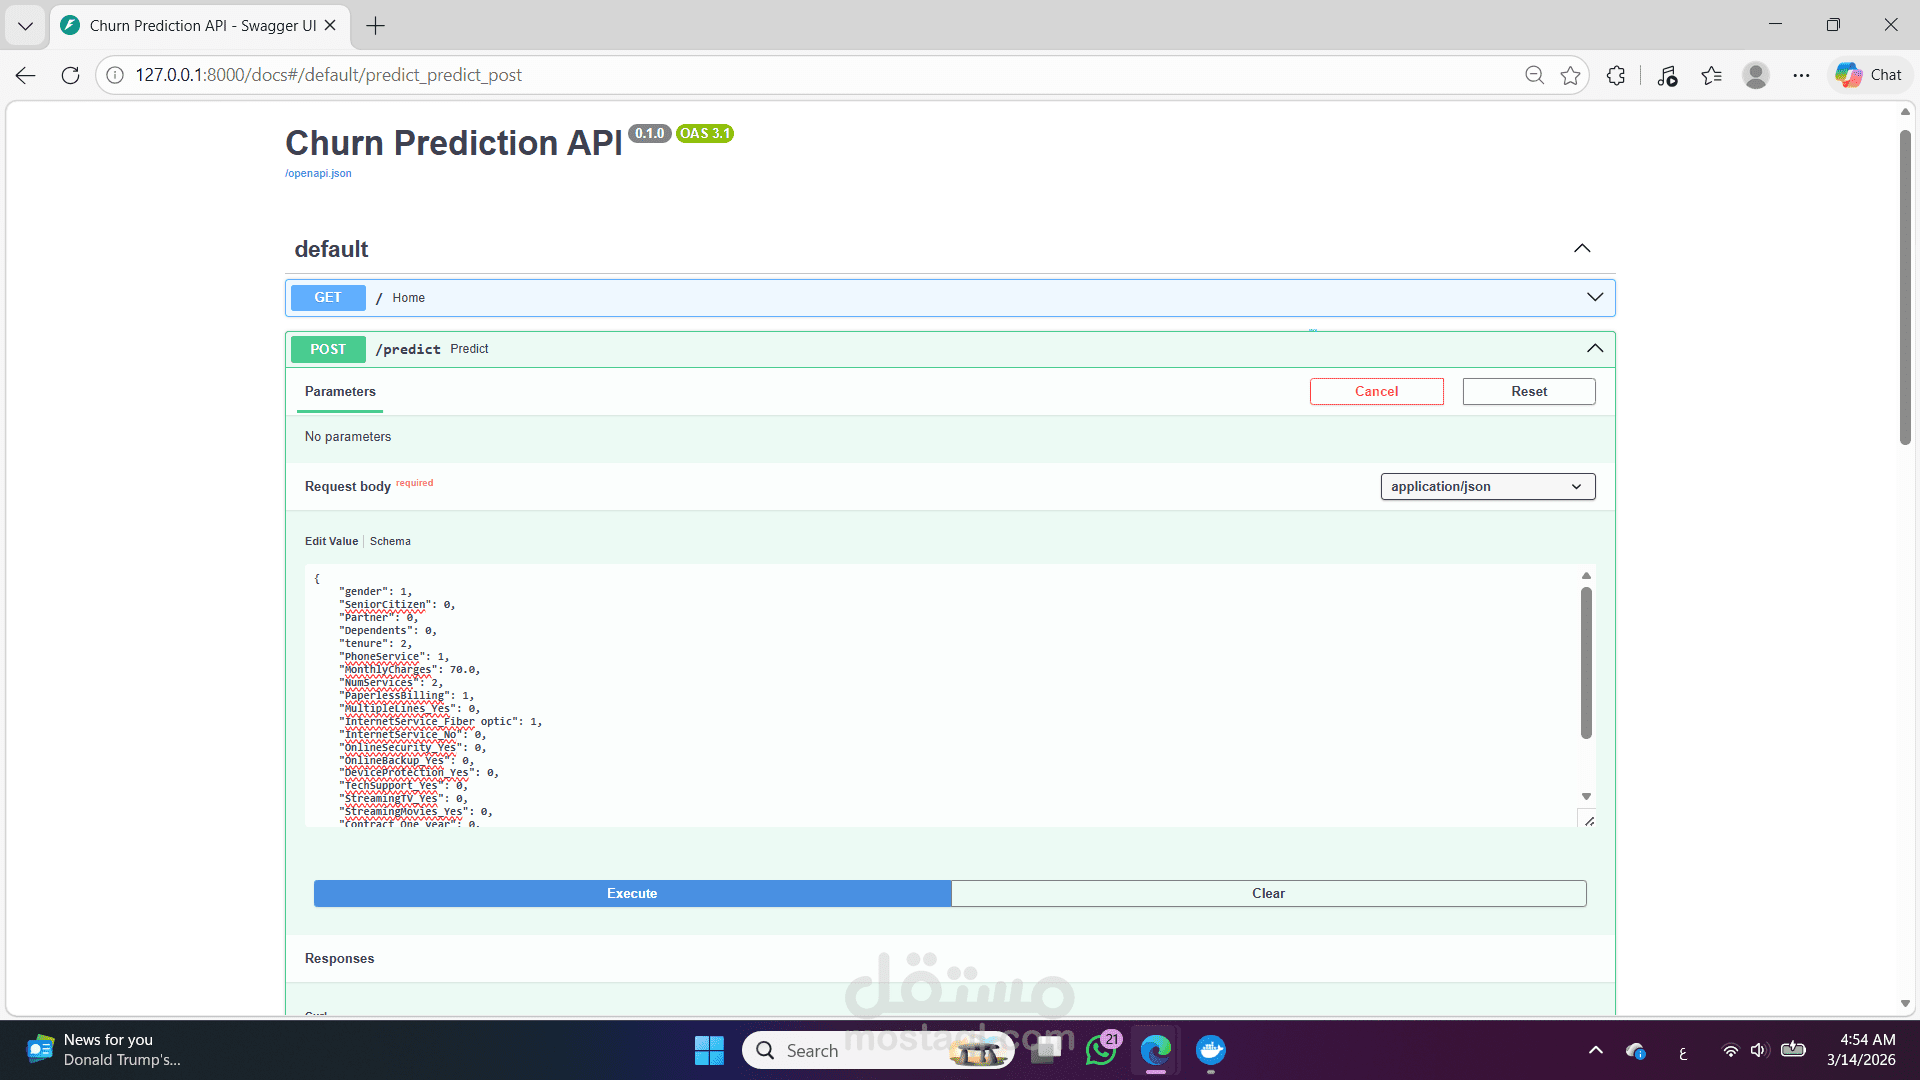Collapse the POST /predict endpoint chevron

click(1594, 348)
